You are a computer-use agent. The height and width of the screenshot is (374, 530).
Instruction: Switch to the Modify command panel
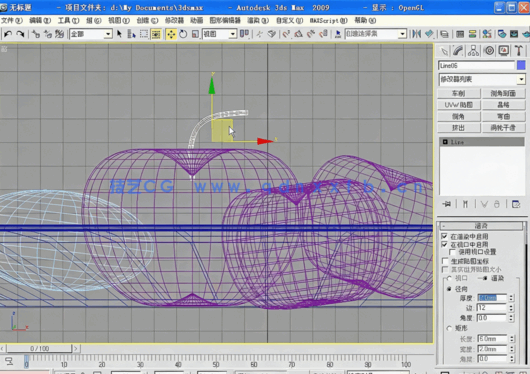(x=458, y=51)
